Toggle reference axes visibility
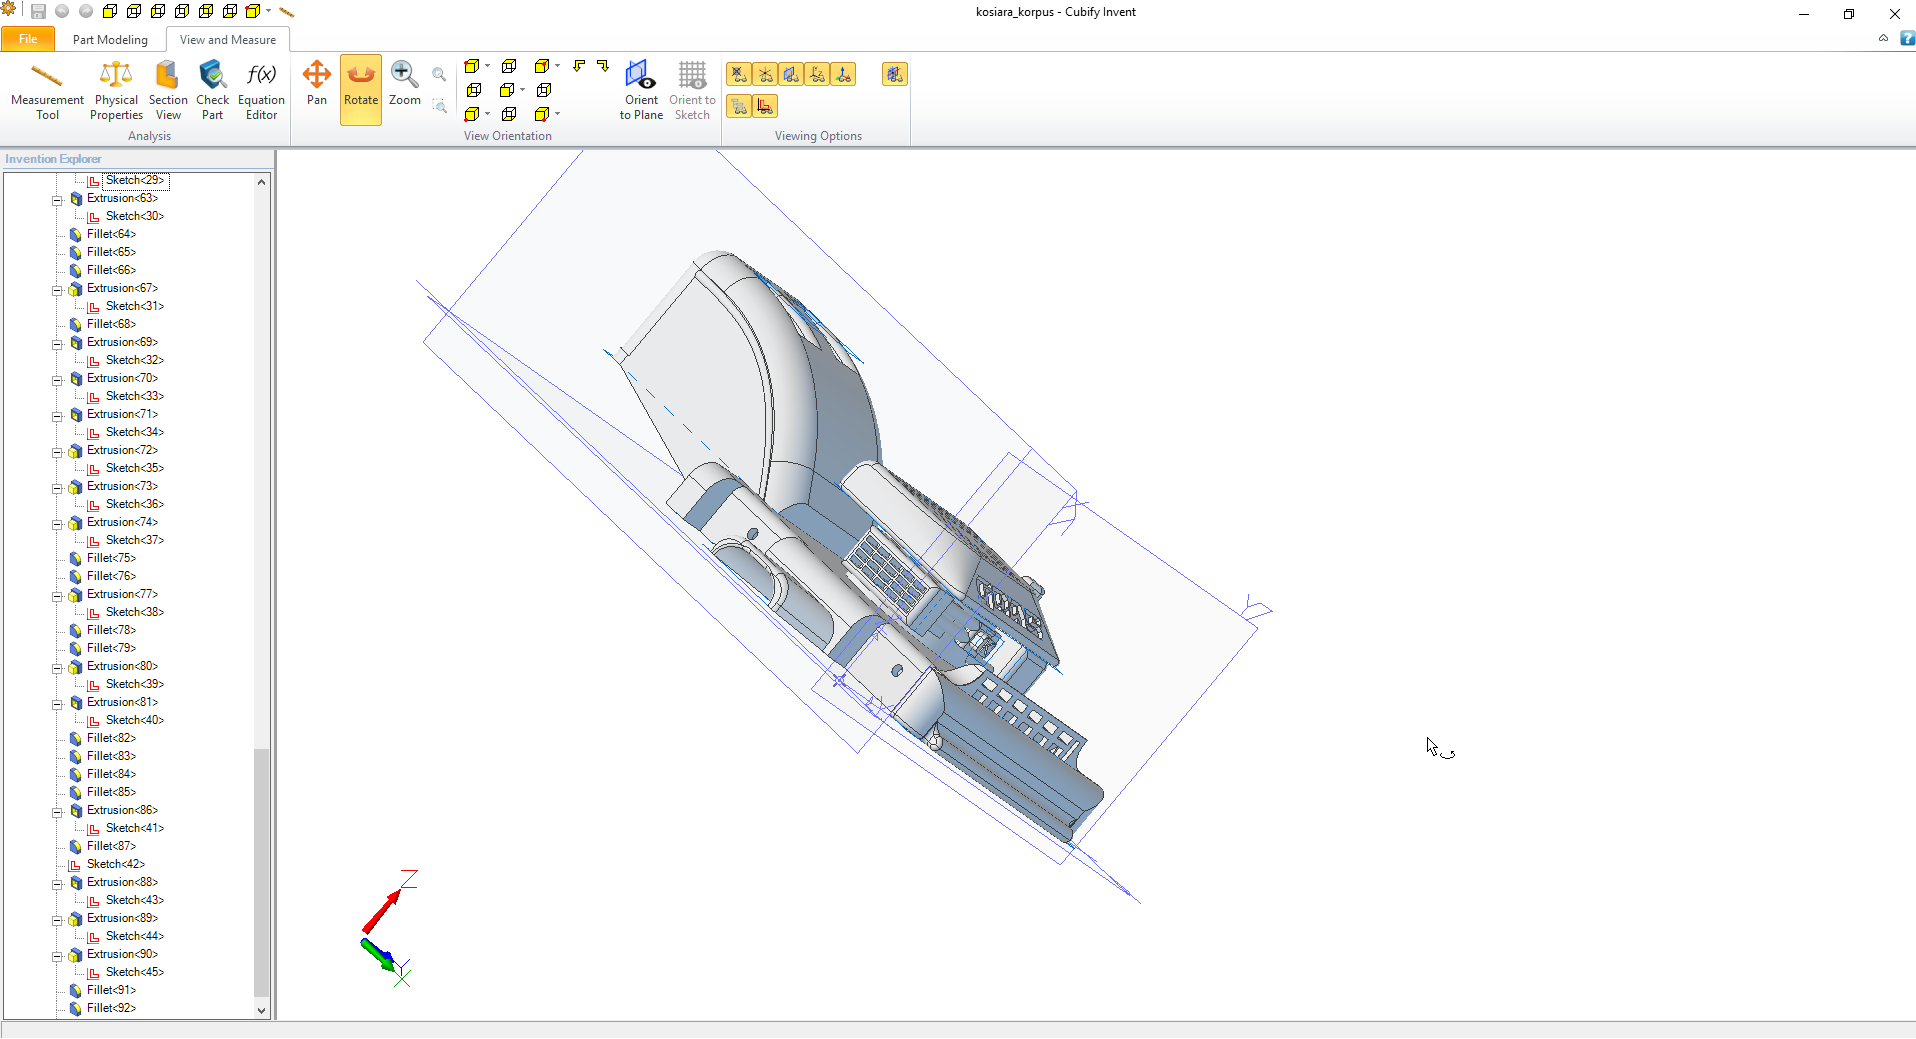Image resolution: width=1916 pixels, height=1039 pixels. 765,74
